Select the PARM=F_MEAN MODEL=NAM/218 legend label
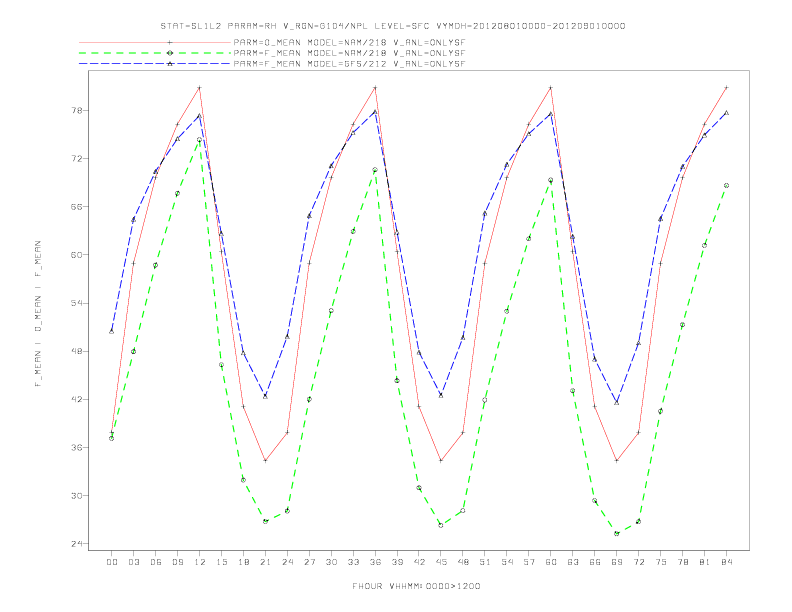The image size is (792, 612). tap(350, 53)
